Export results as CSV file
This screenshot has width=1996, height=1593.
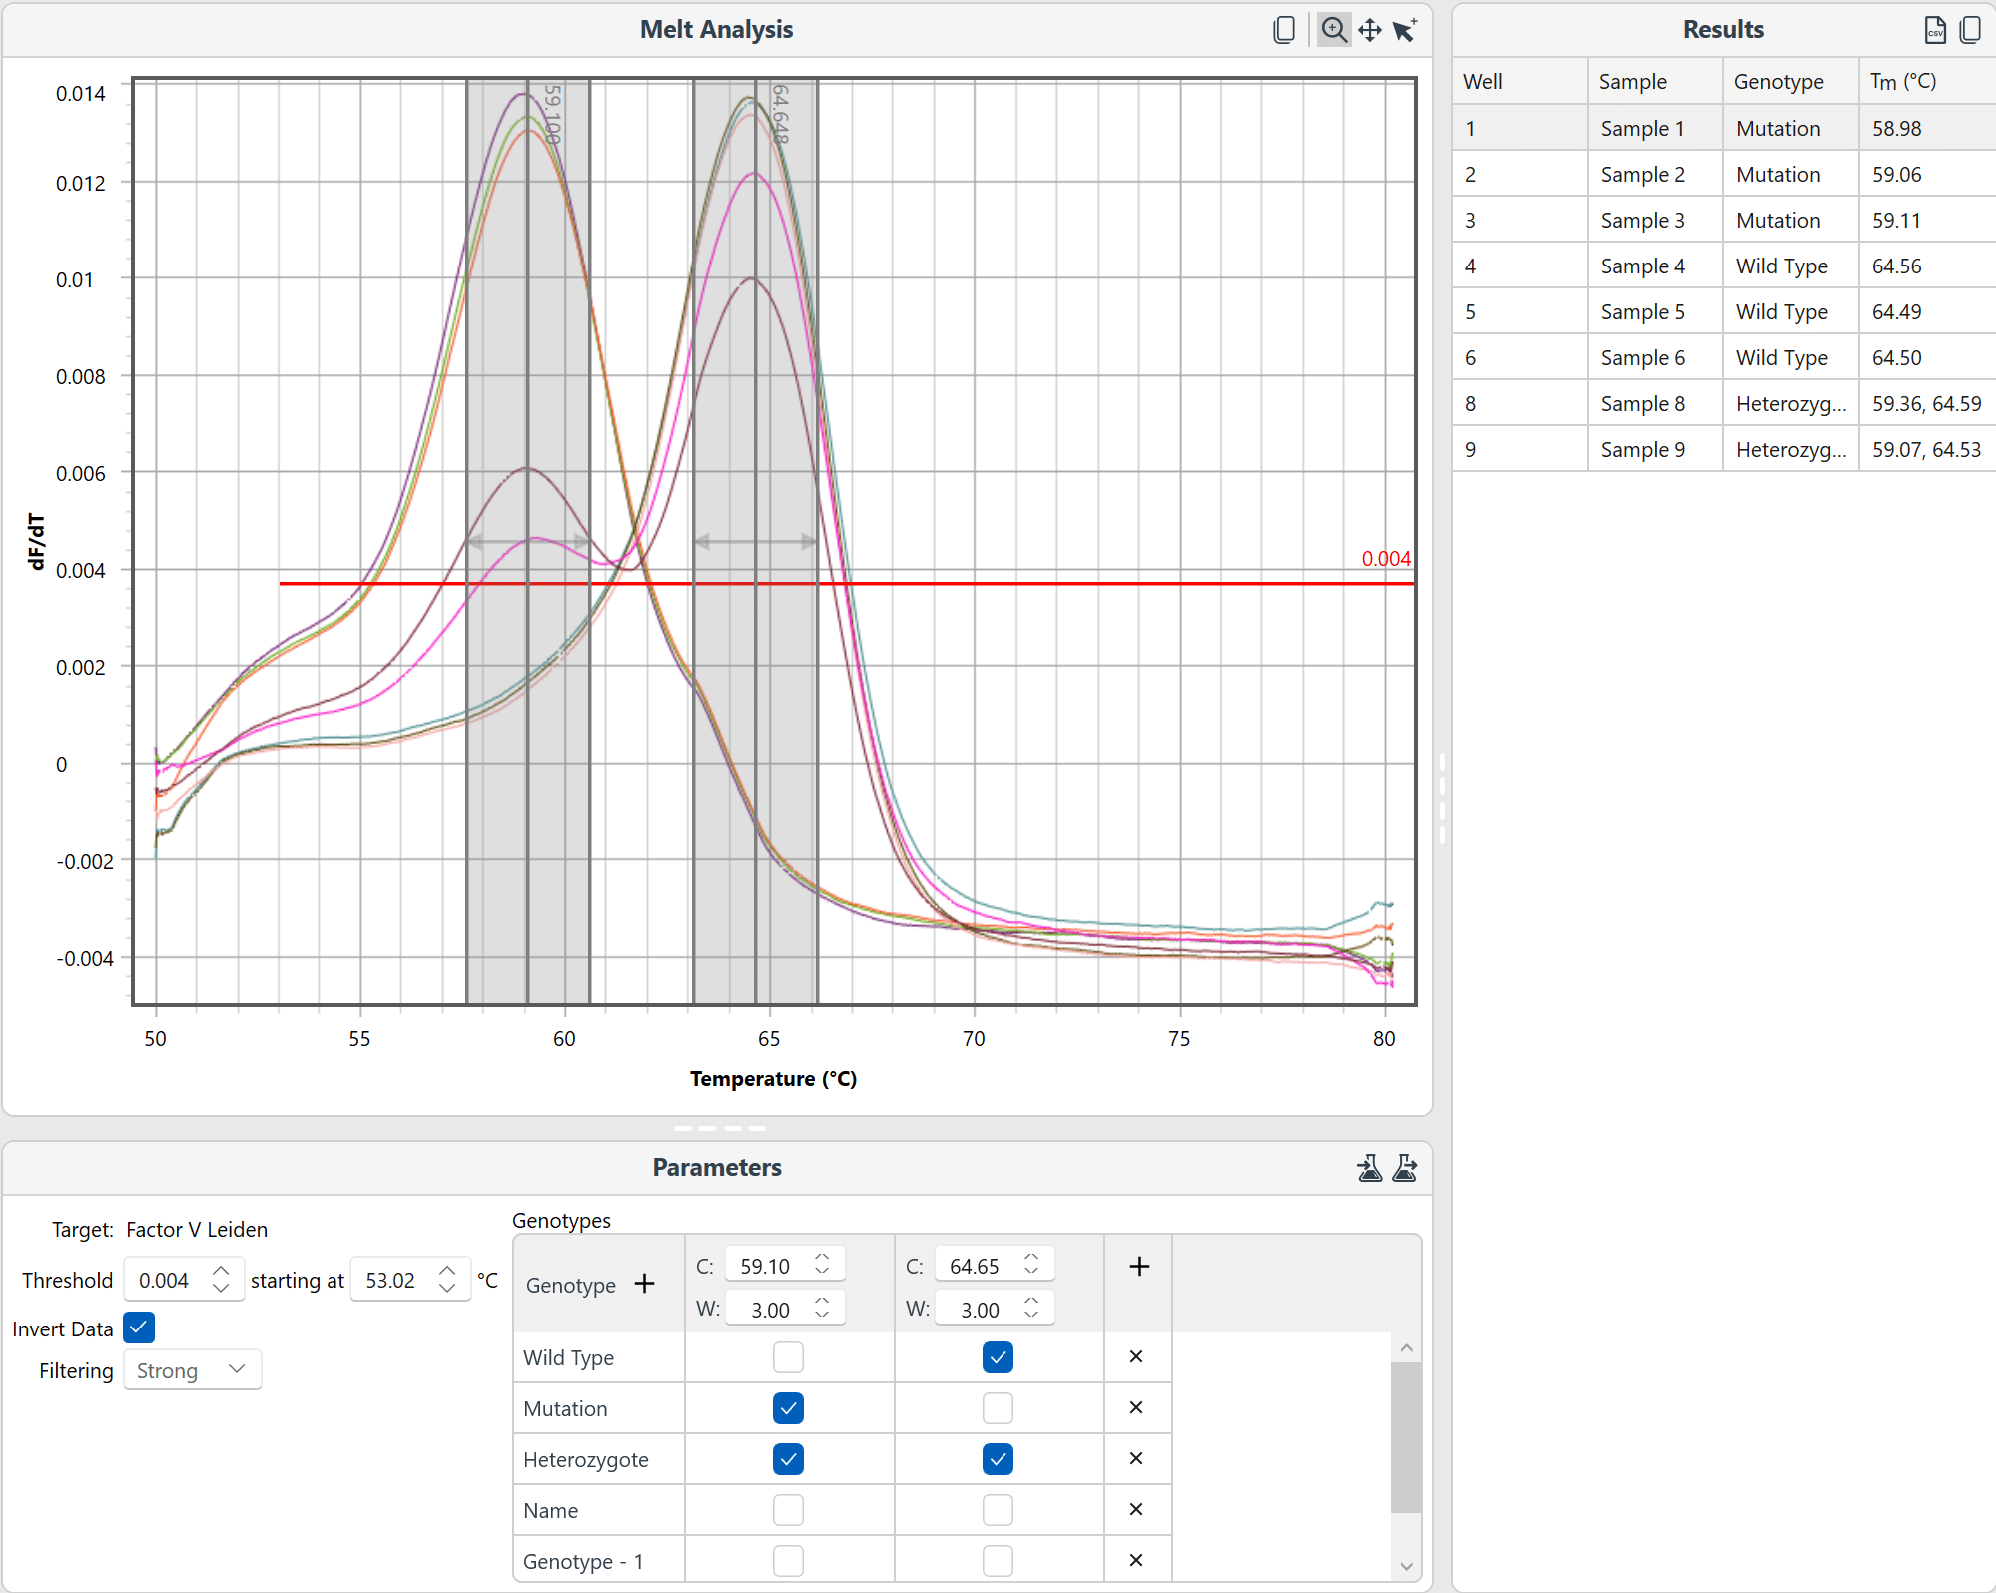1935,30
